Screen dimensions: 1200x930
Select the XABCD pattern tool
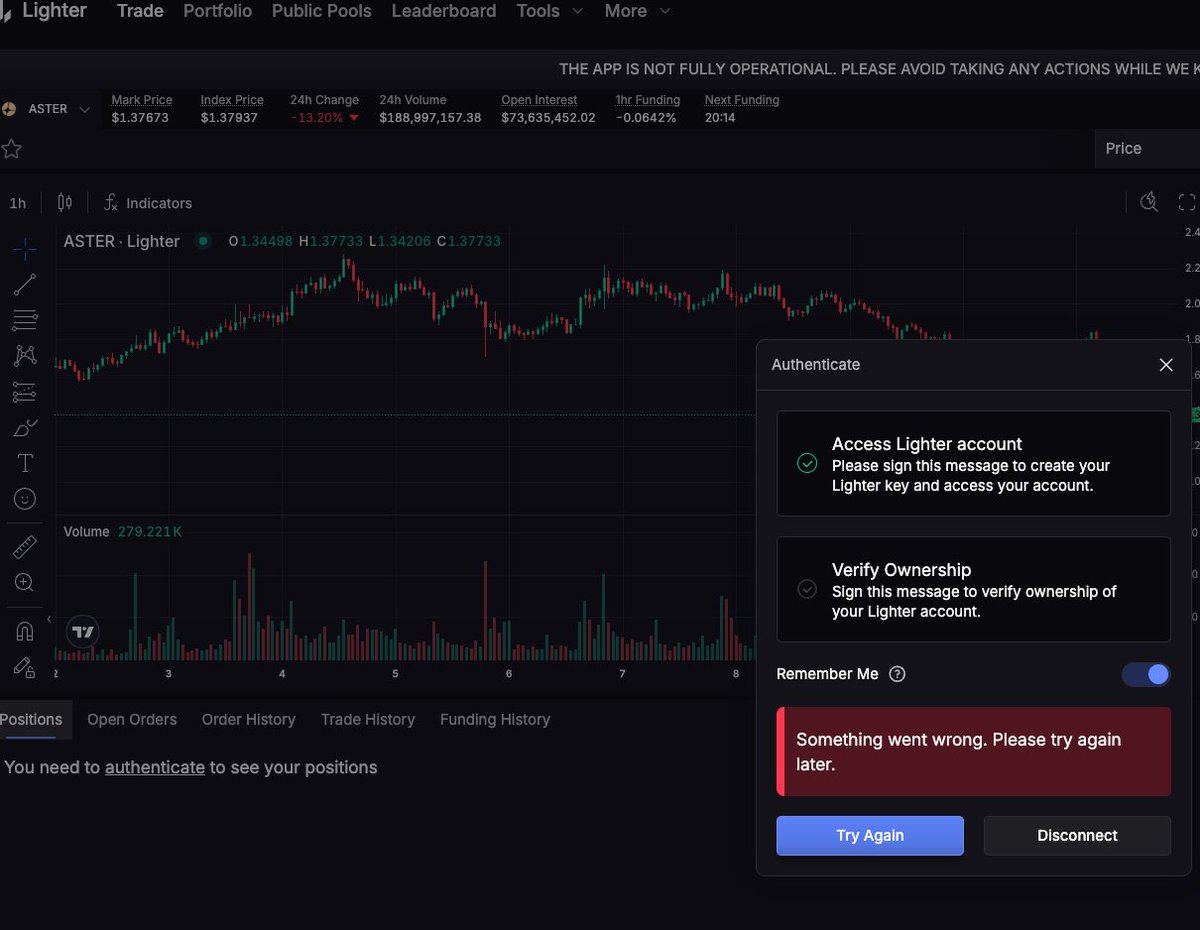tap(25, 356)
